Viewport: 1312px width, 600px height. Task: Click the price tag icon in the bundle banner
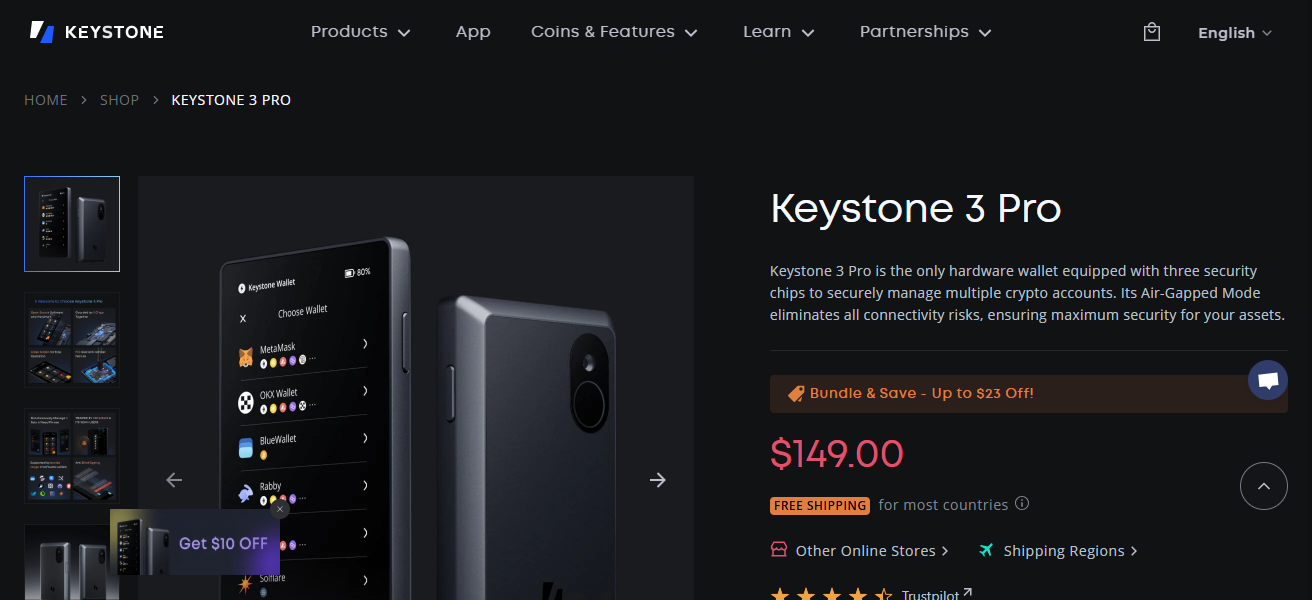pyautogui.click(x=795, y=393)
